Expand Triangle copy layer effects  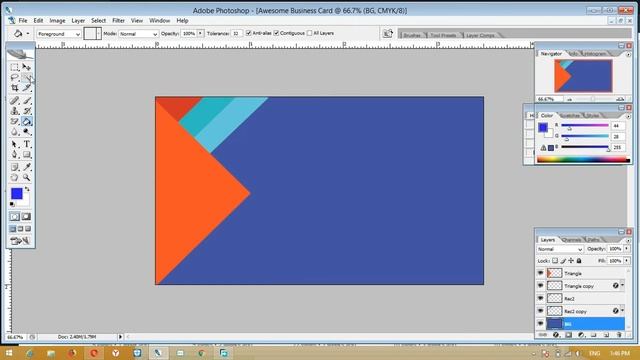622,286
